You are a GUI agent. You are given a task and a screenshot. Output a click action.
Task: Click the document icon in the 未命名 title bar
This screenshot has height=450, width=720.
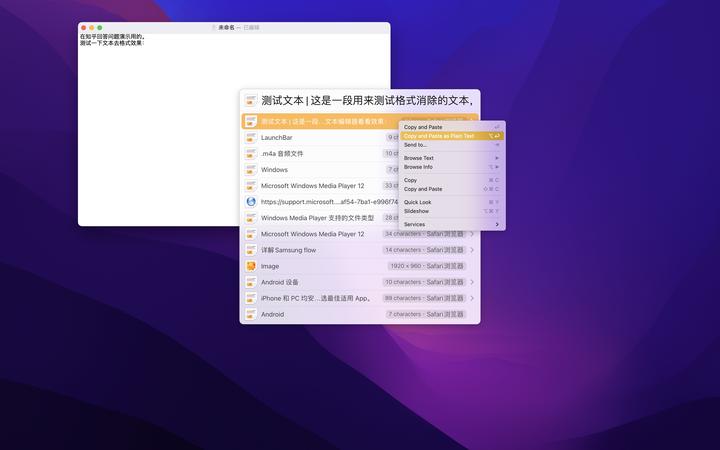pos(214,28)
